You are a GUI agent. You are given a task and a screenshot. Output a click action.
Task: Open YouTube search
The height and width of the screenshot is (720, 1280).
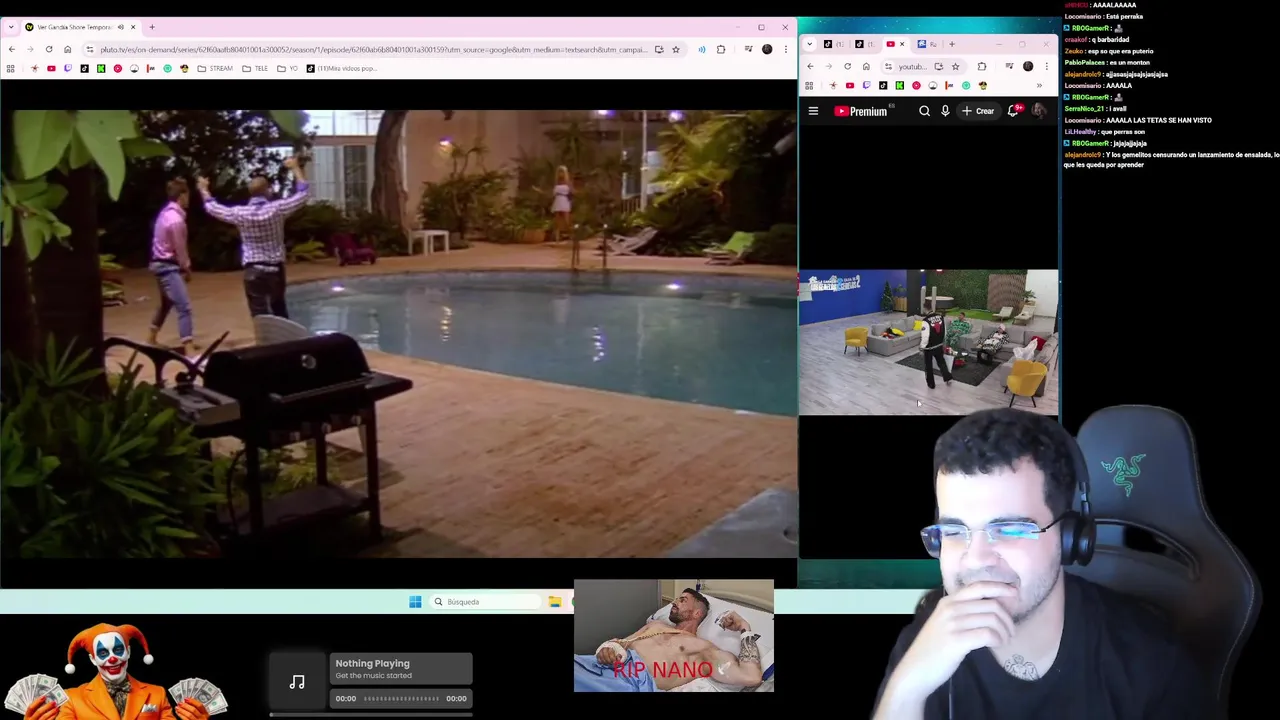(x=924, y=111)
